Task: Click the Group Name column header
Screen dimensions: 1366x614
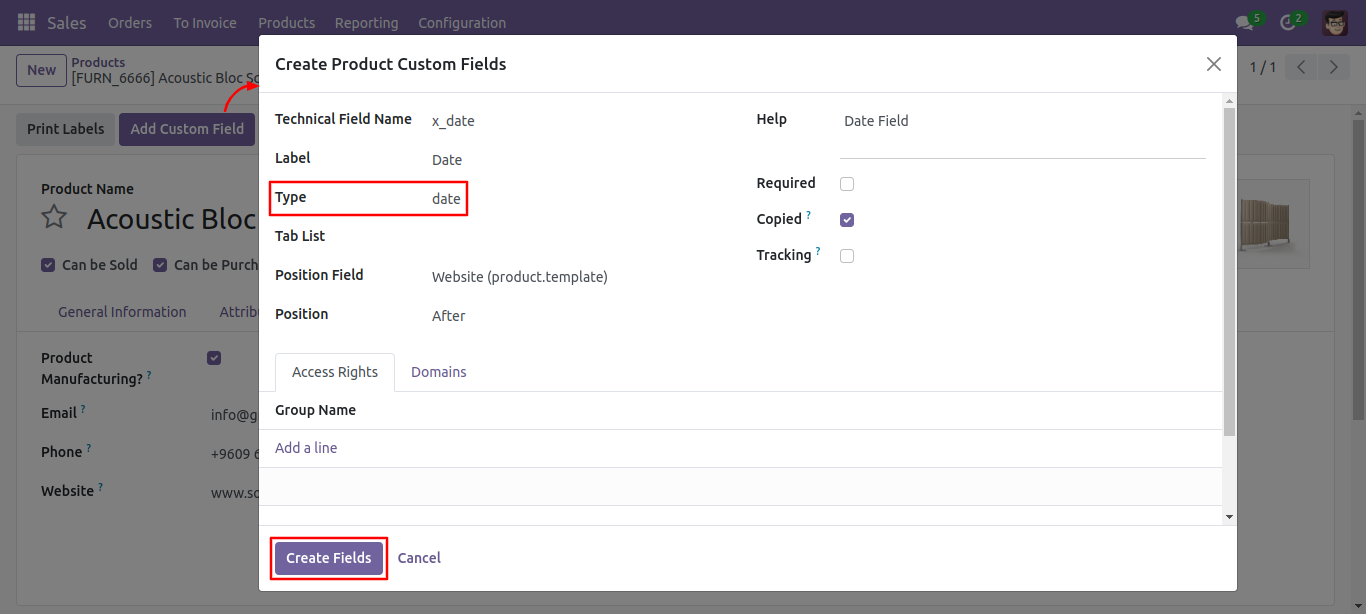Action: tap(315, 410)
